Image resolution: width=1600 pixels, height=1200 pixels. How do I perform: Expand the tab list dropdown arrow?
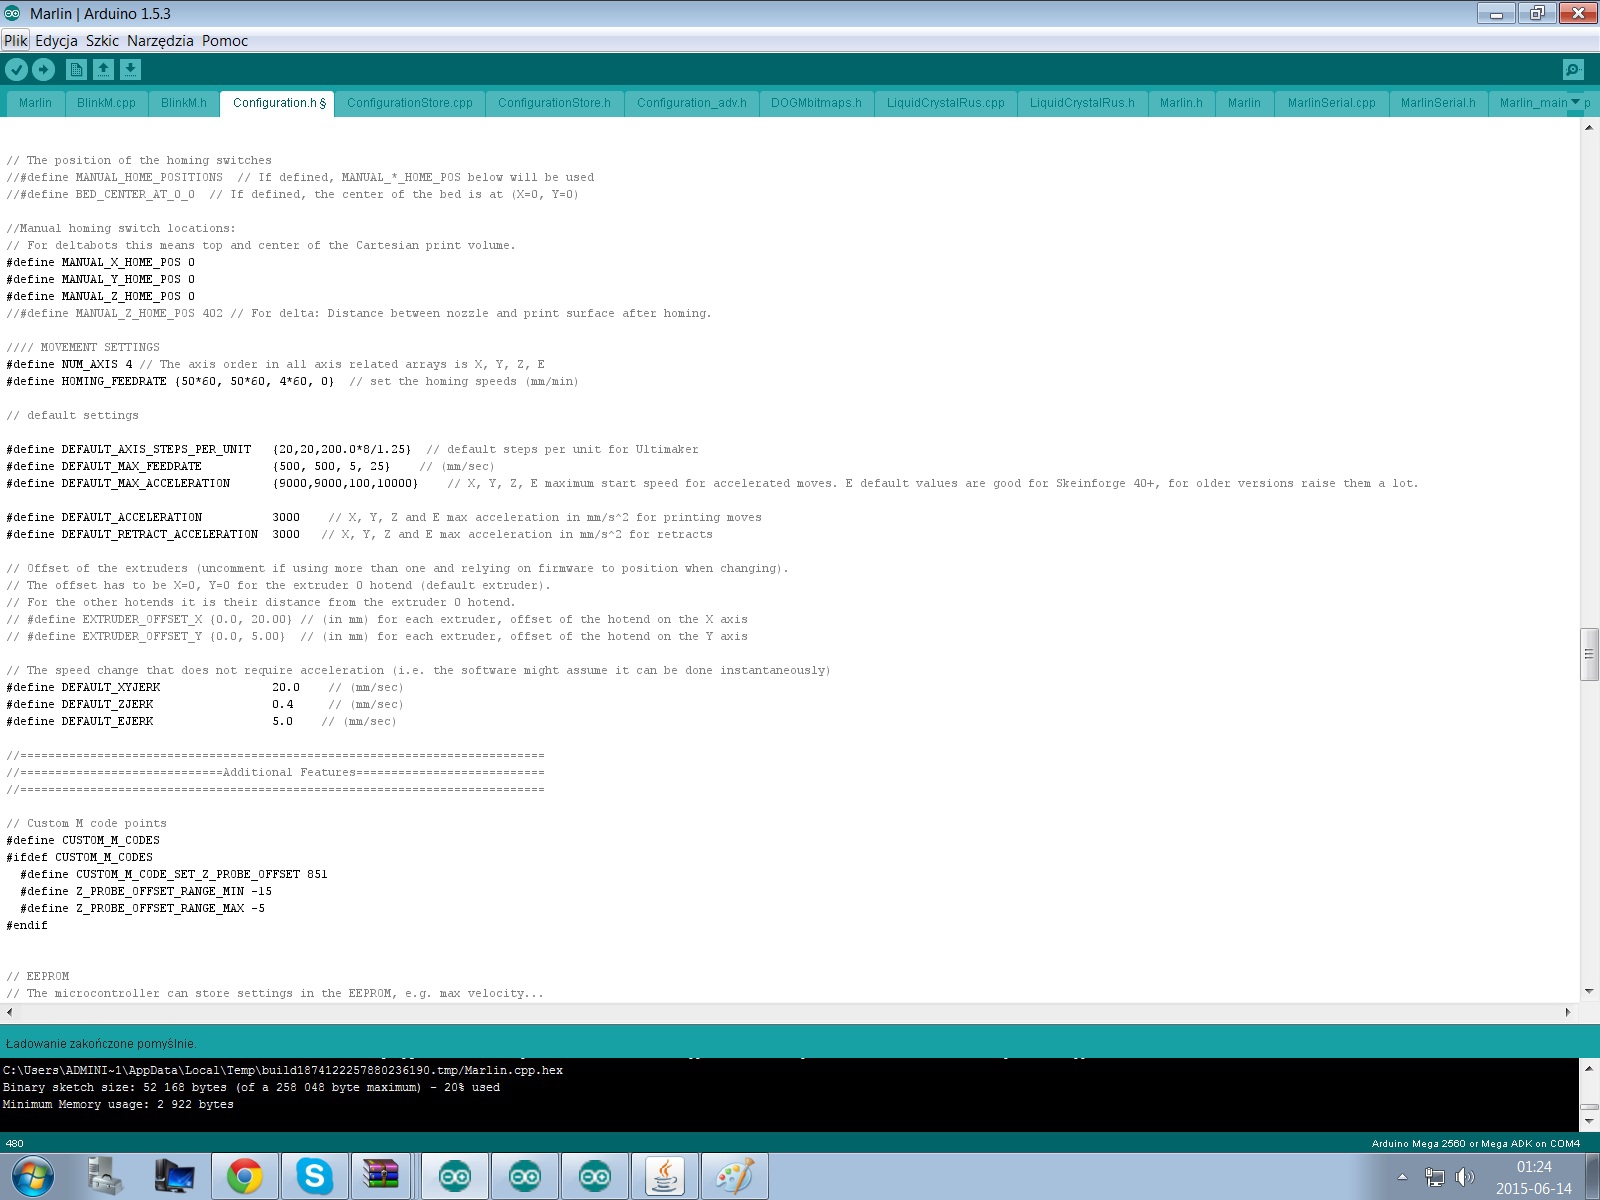coord(1576,102)
